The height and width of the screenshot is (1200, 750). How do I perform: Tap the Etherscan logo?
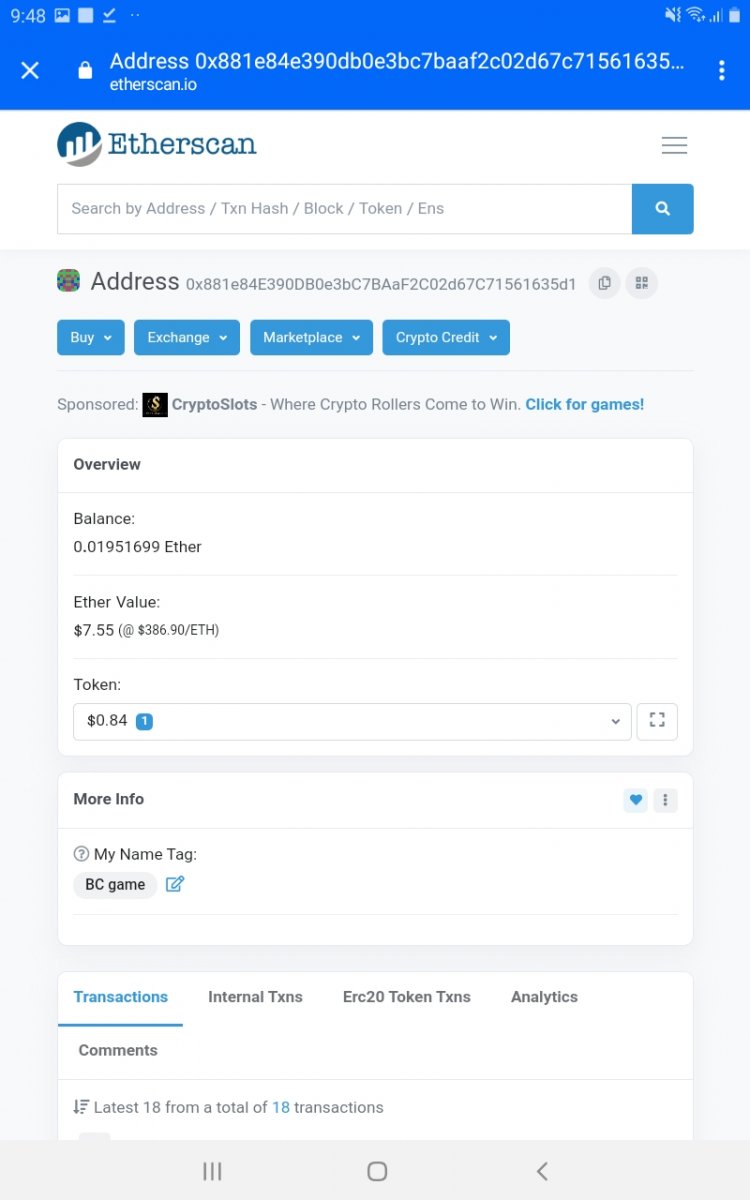[x=157, y=144]
